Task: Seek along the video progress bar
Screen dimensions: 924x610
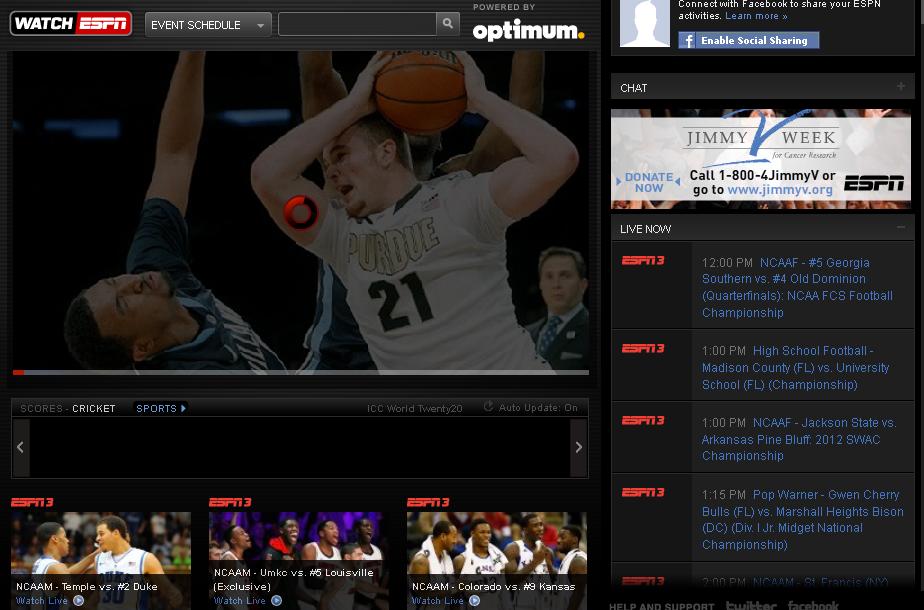Action: tap(301, 372)
